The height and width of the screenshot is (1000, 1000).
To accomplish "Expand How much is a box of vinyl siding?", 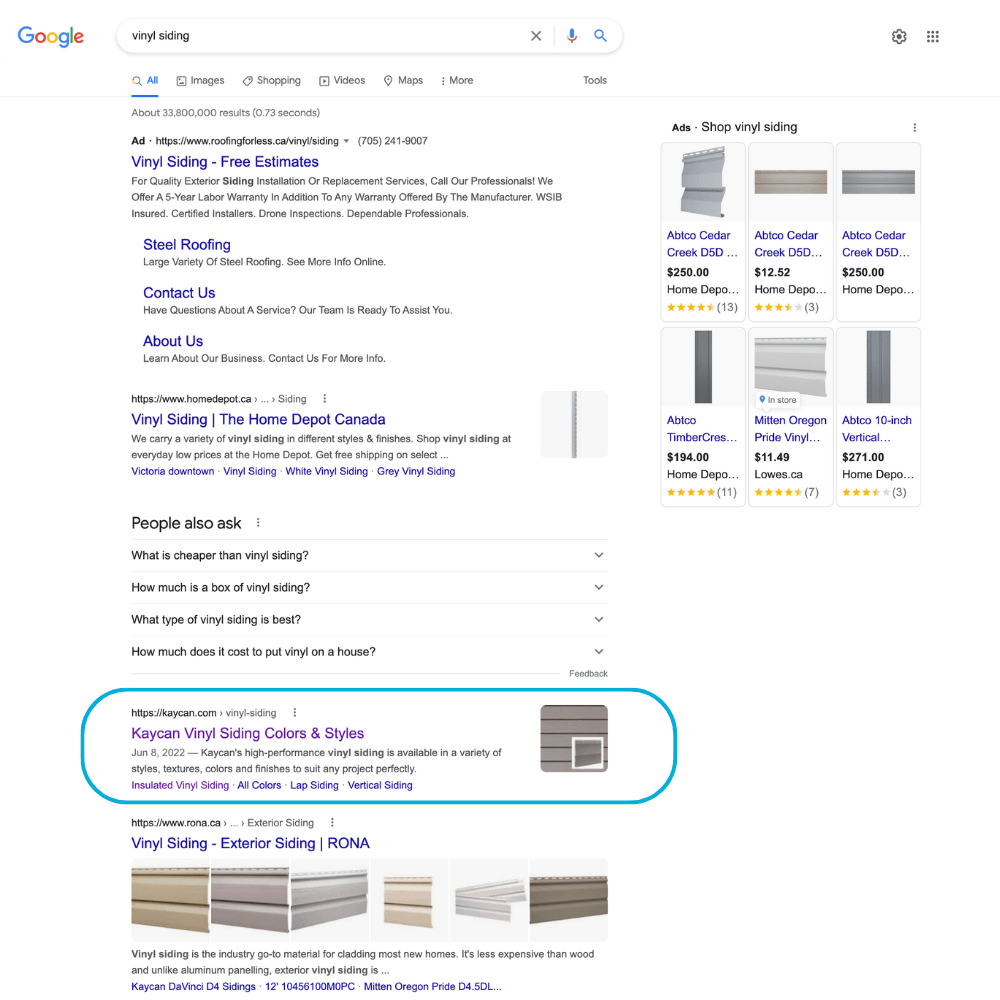I will [x=369, y=587].
